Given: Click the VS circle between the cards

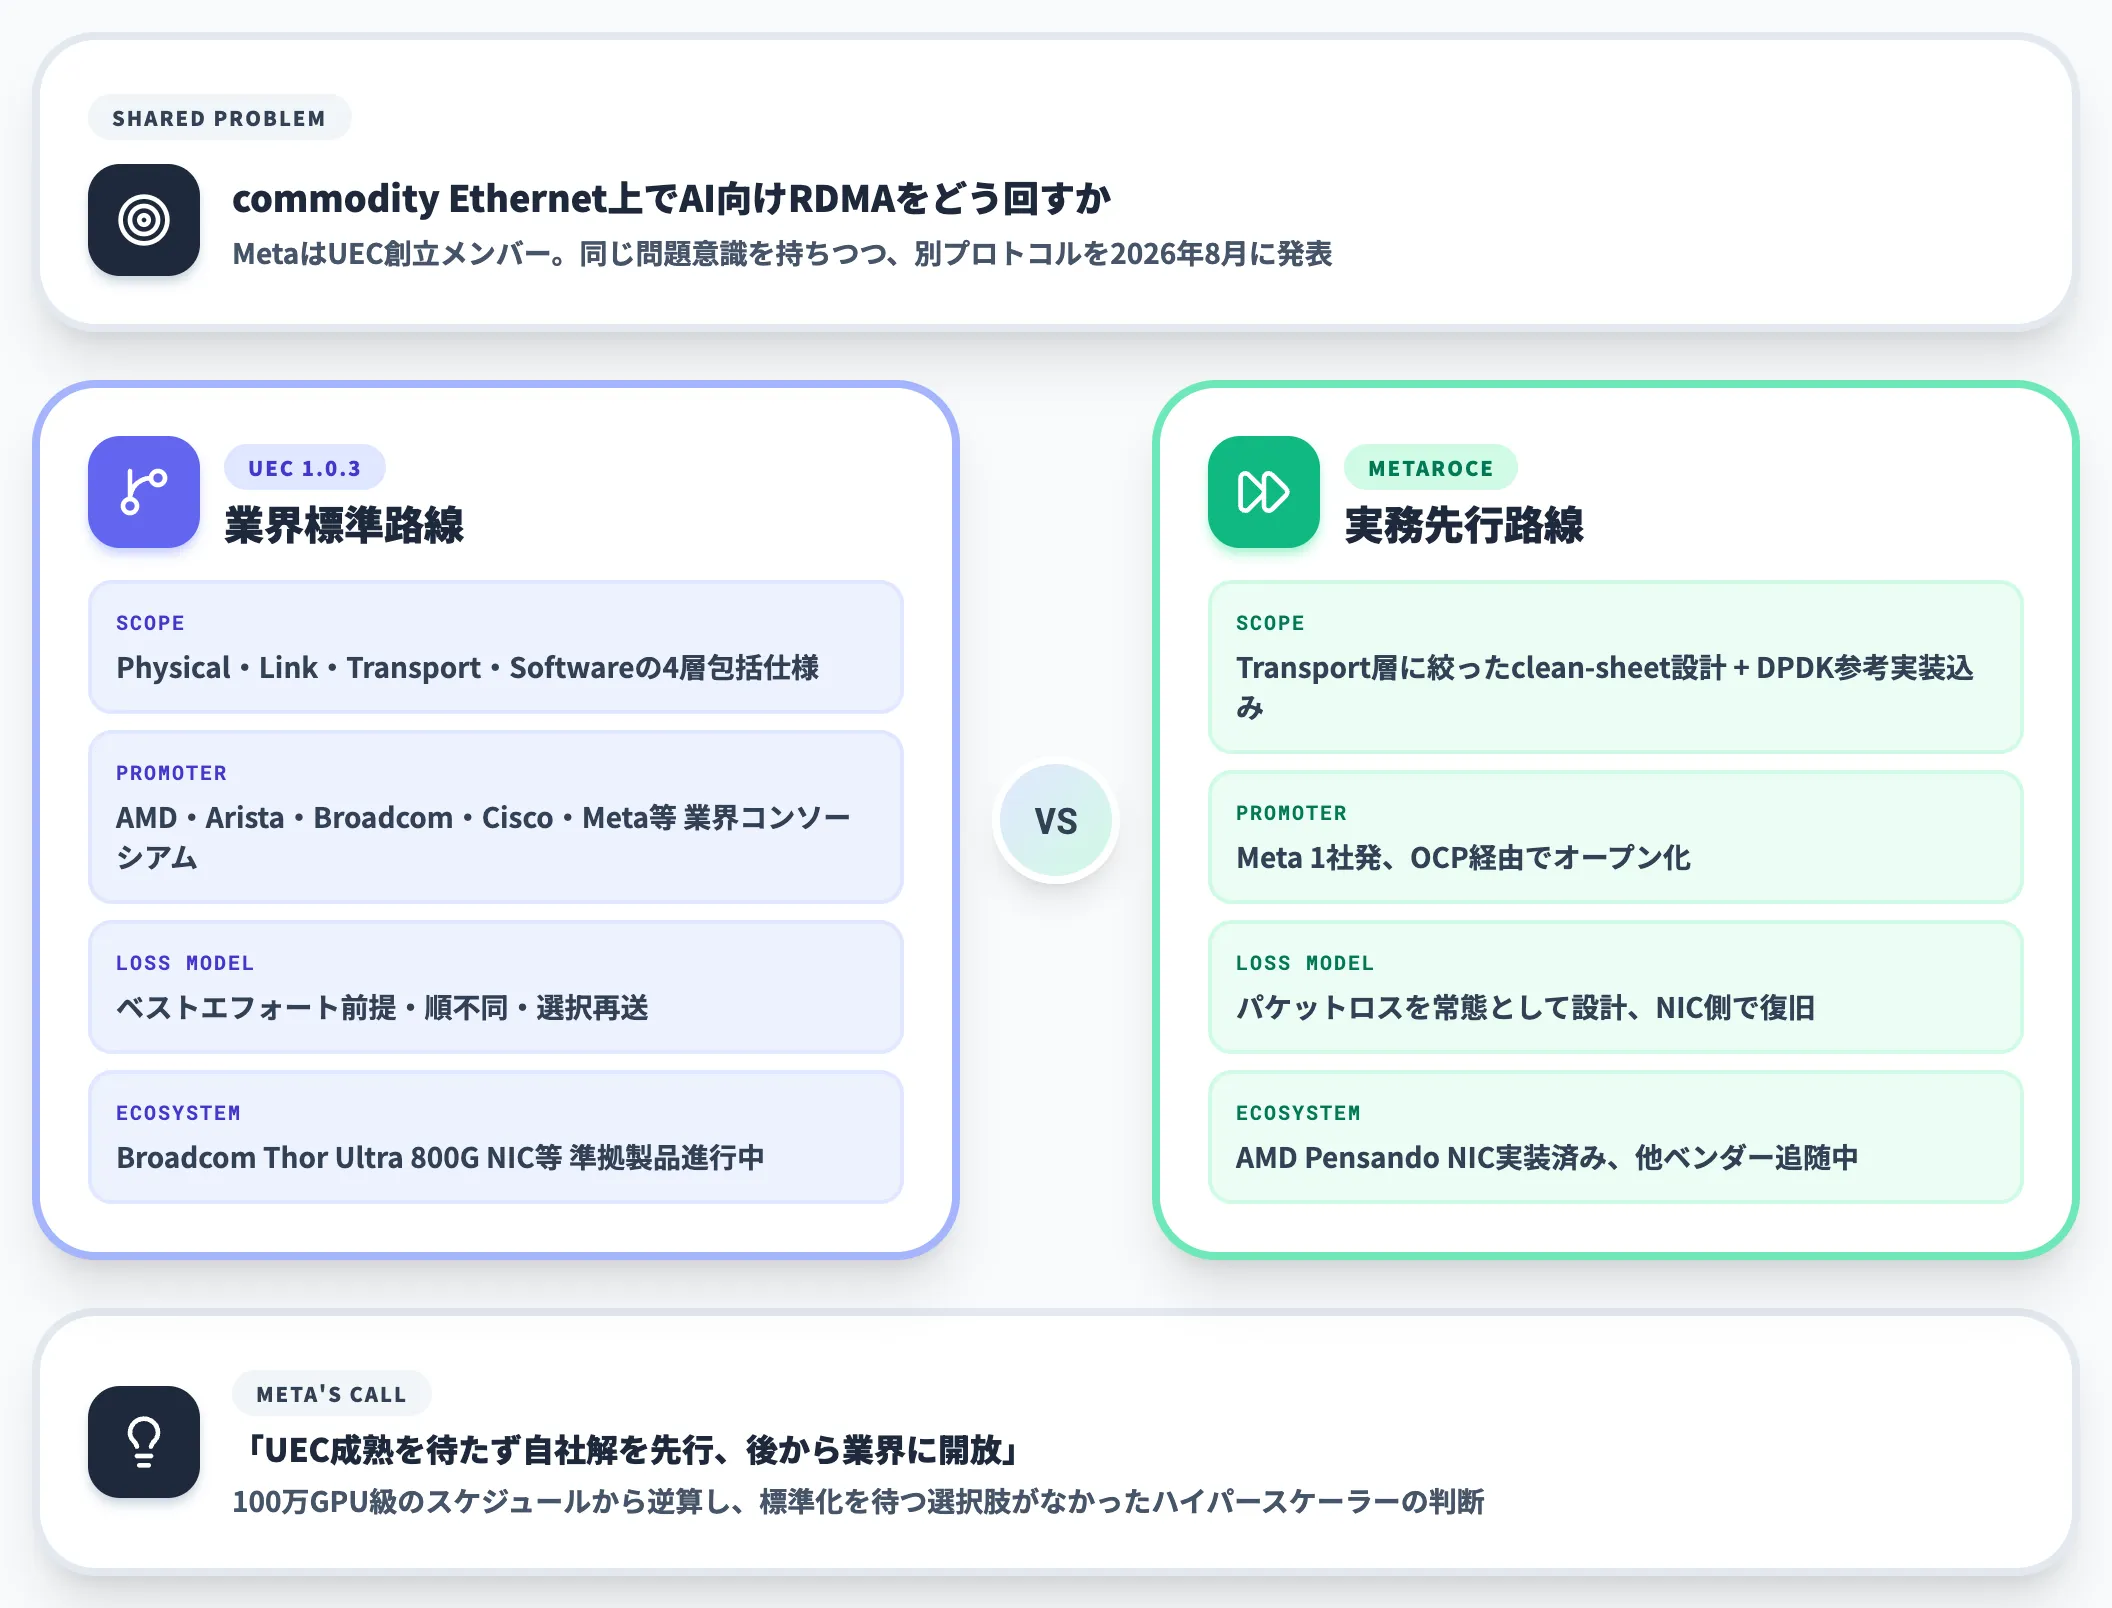Looking at the screenshot, I should tap(1056, 820).
